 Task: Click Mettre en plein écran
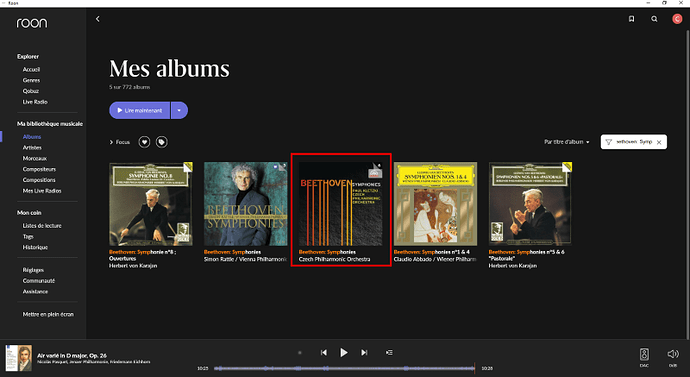click(48, 314)
